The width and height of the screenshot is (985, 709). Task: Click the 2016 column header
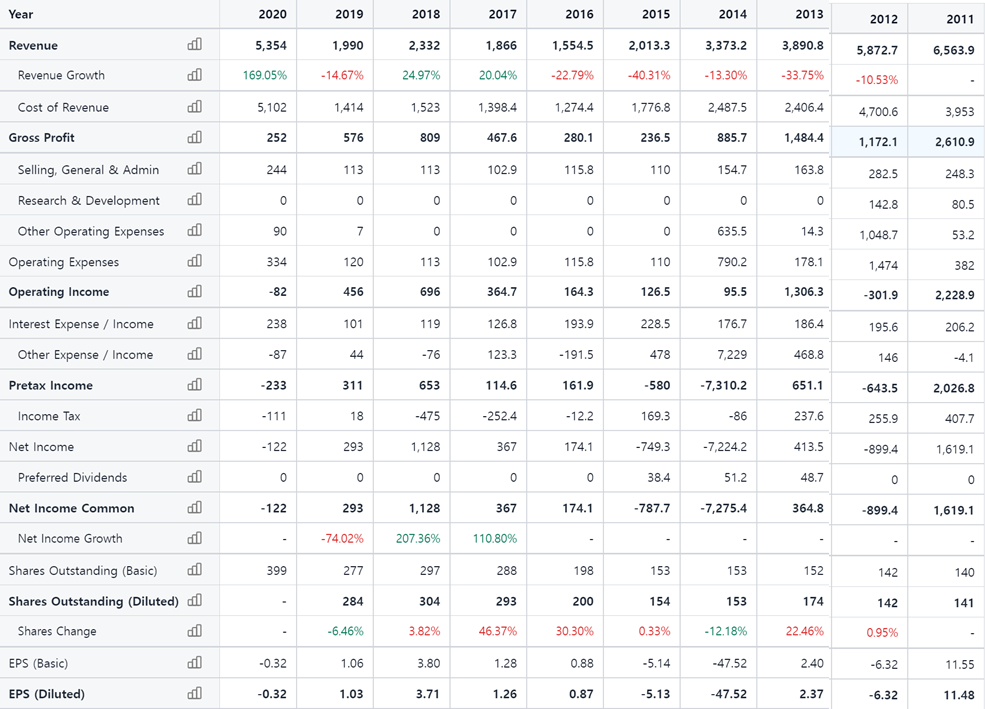579,14
